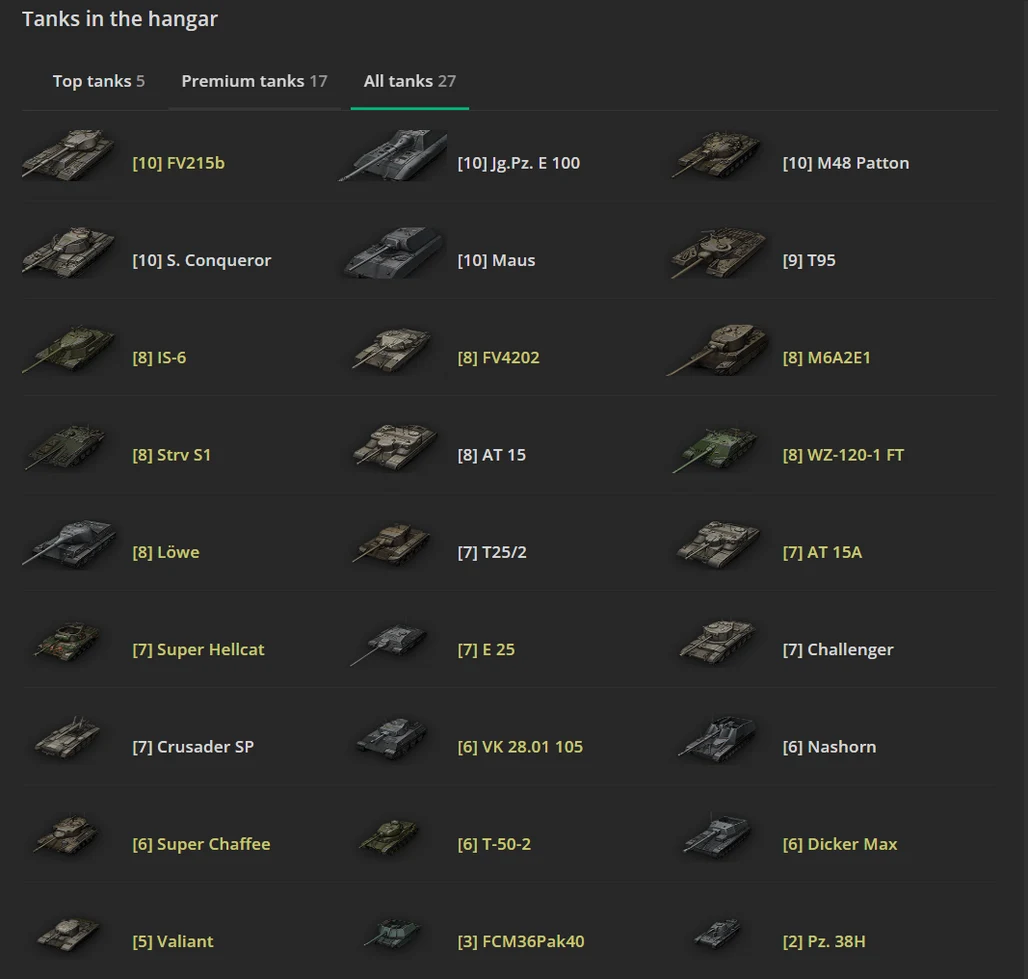Click the WZ-120-1 FT tank image
Image resolution: width=1028 pixels, height=979 pixels.
[715, 449]
